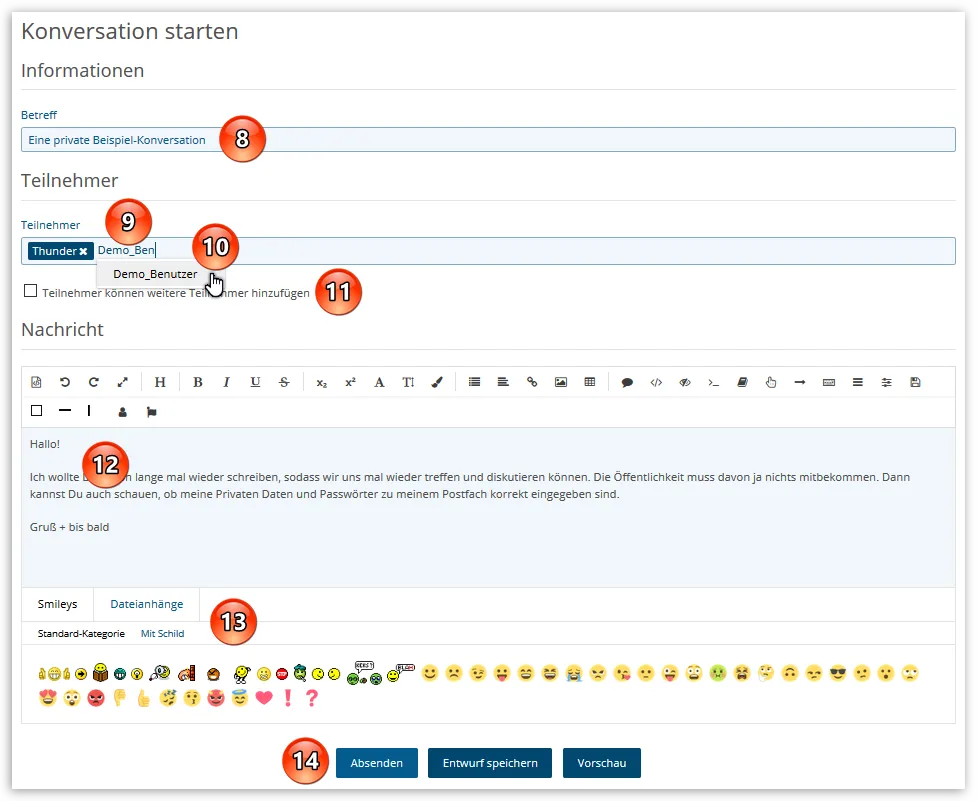Click the empty square box toolbar icon
Image resolution: width=977 pixels, height=801 pixels.
37,411
